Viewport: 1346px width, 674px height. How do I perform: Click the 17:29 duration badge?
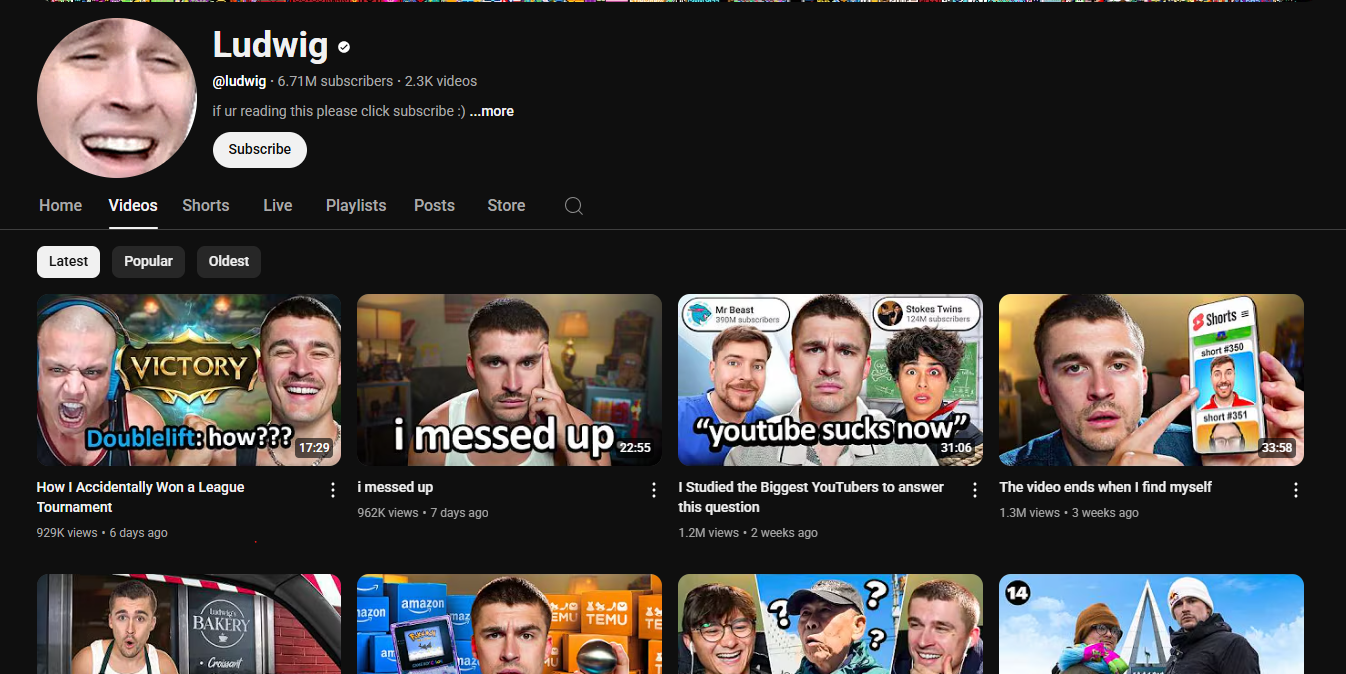[x=314, y=448]
